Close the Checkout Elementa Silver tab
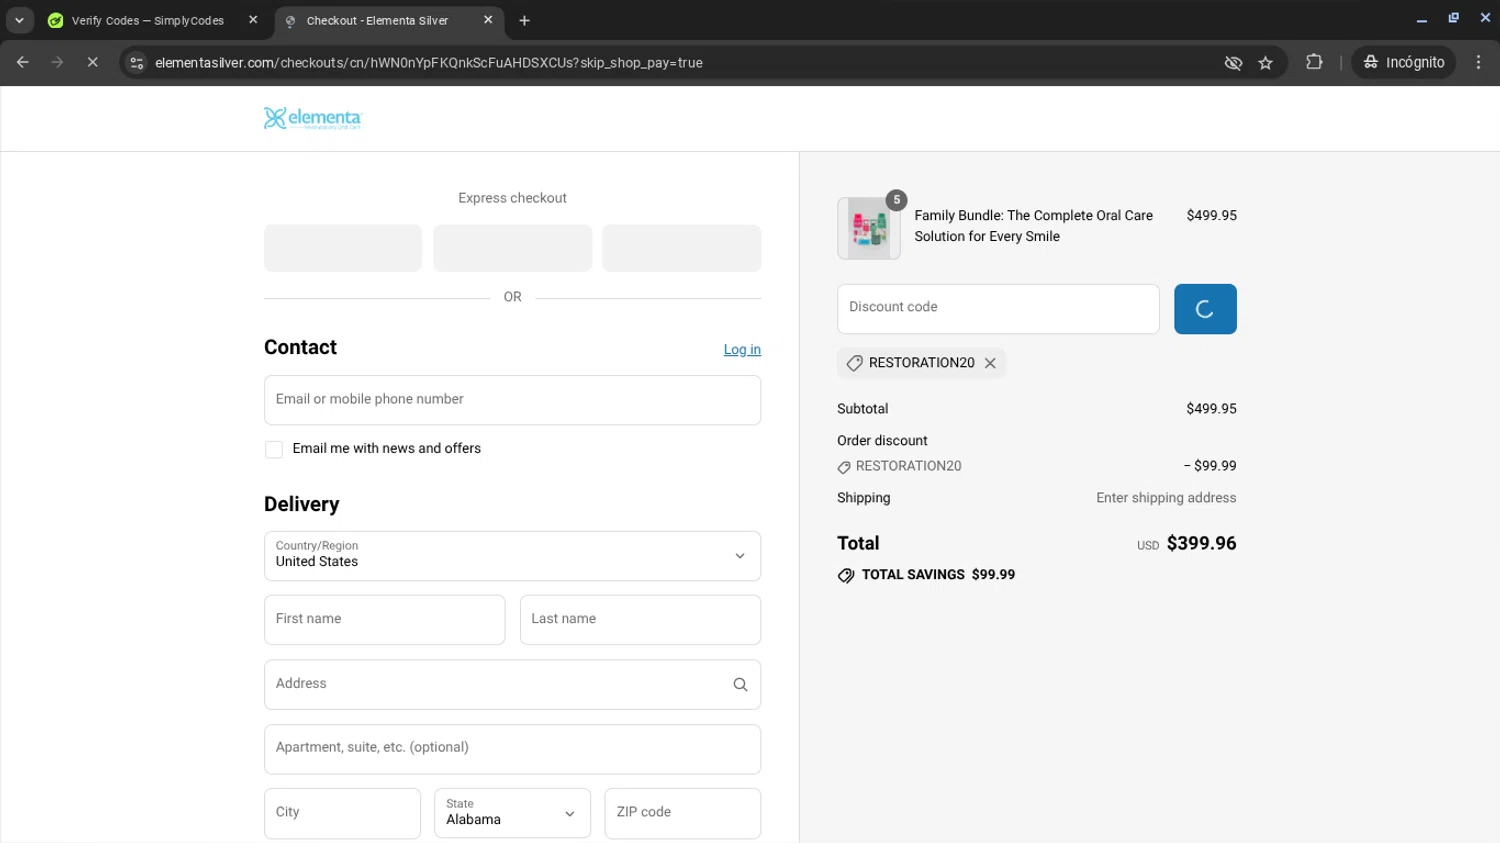 click(488, 20)
